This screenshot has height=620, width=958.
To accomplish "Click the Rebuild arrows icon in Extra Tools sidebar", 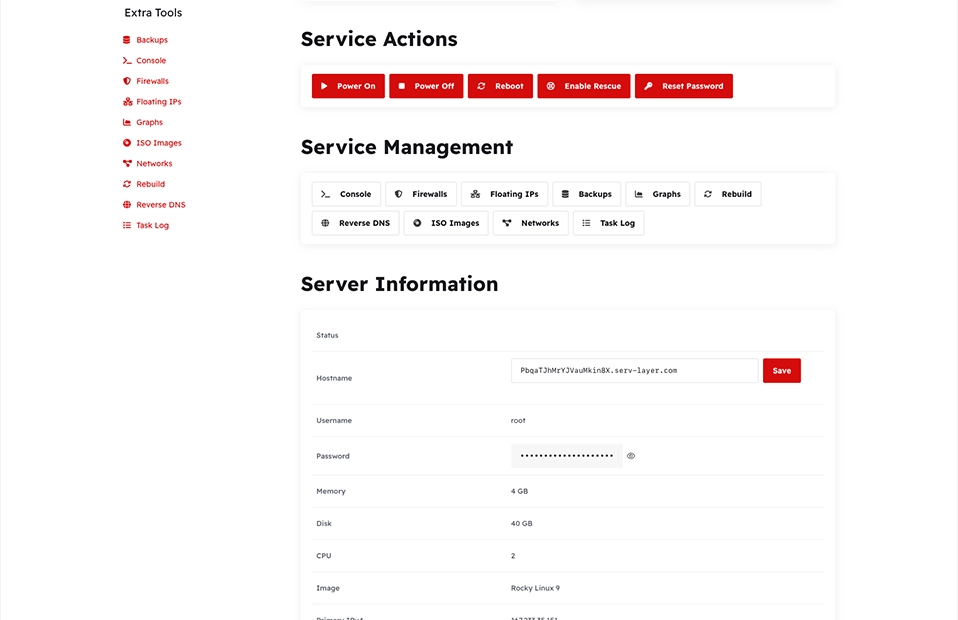I will pyautogui.click(x=126, y=184).
